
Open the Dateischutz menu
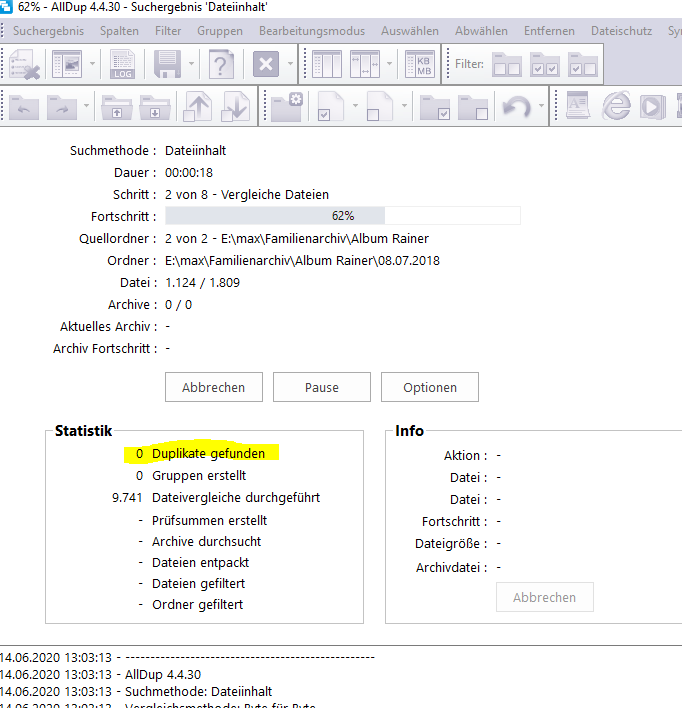click(621, 31)
